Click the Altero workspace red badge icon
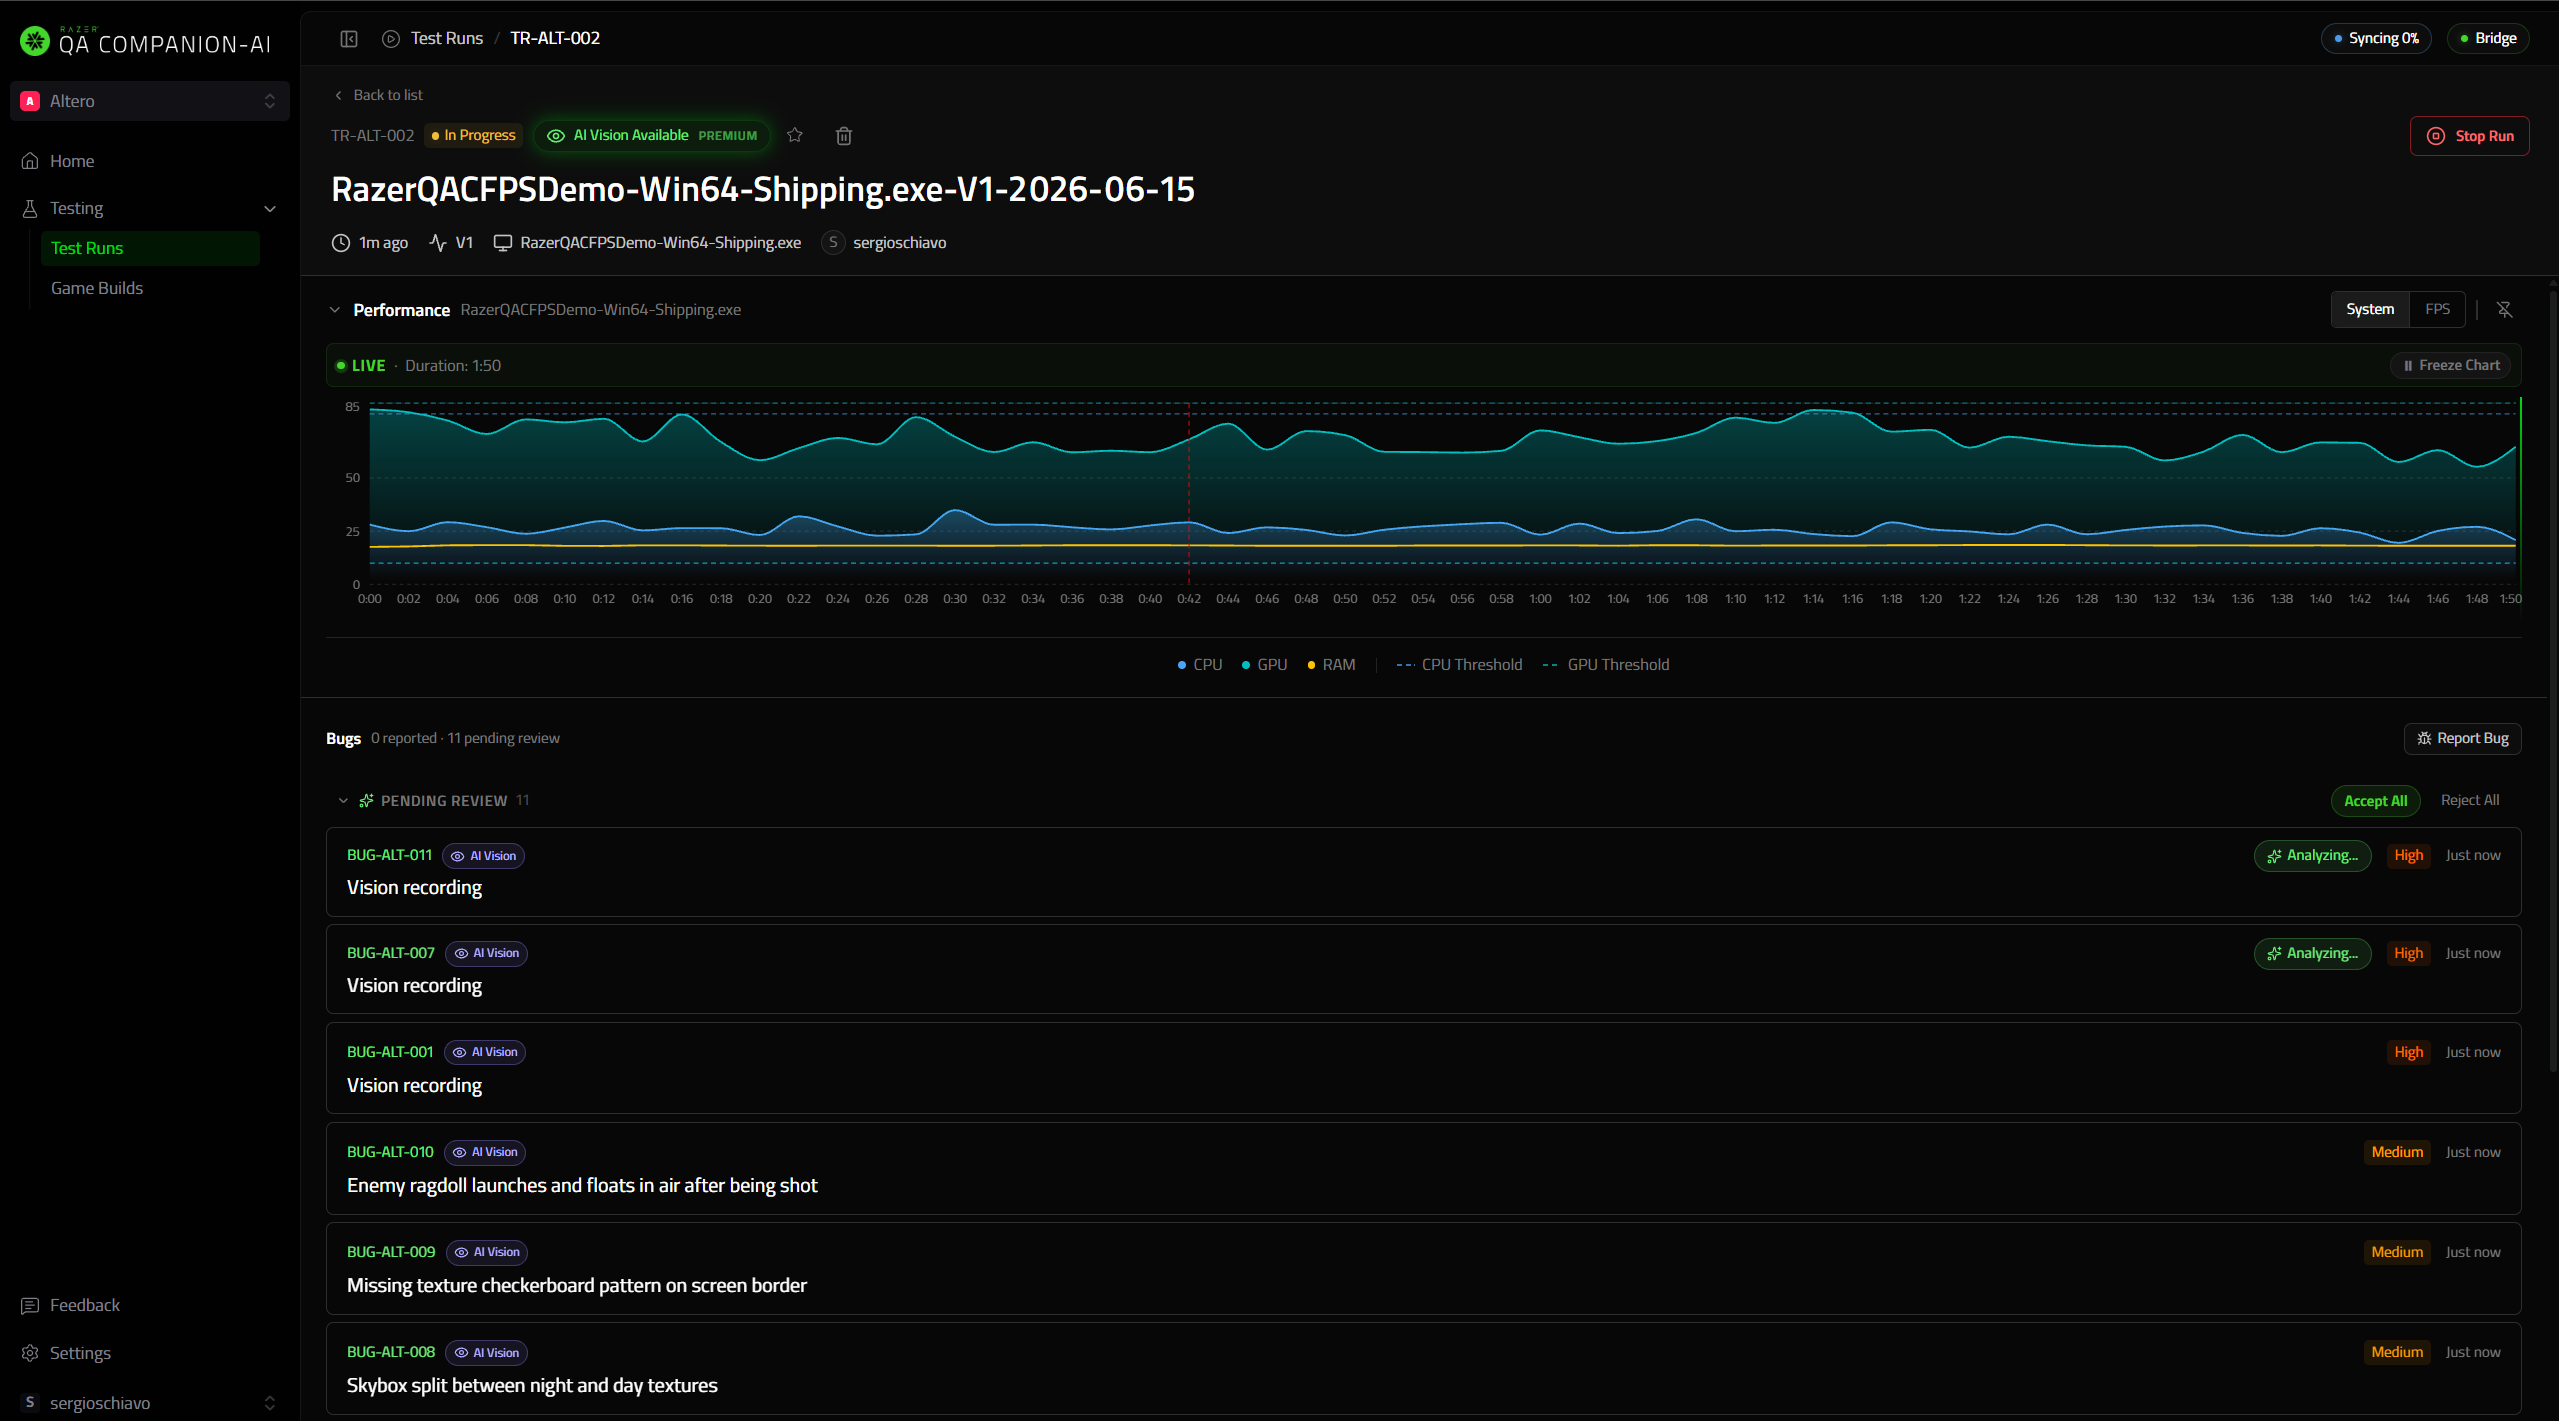Viewport: 2559px width, 1421px height. [30, 101]
